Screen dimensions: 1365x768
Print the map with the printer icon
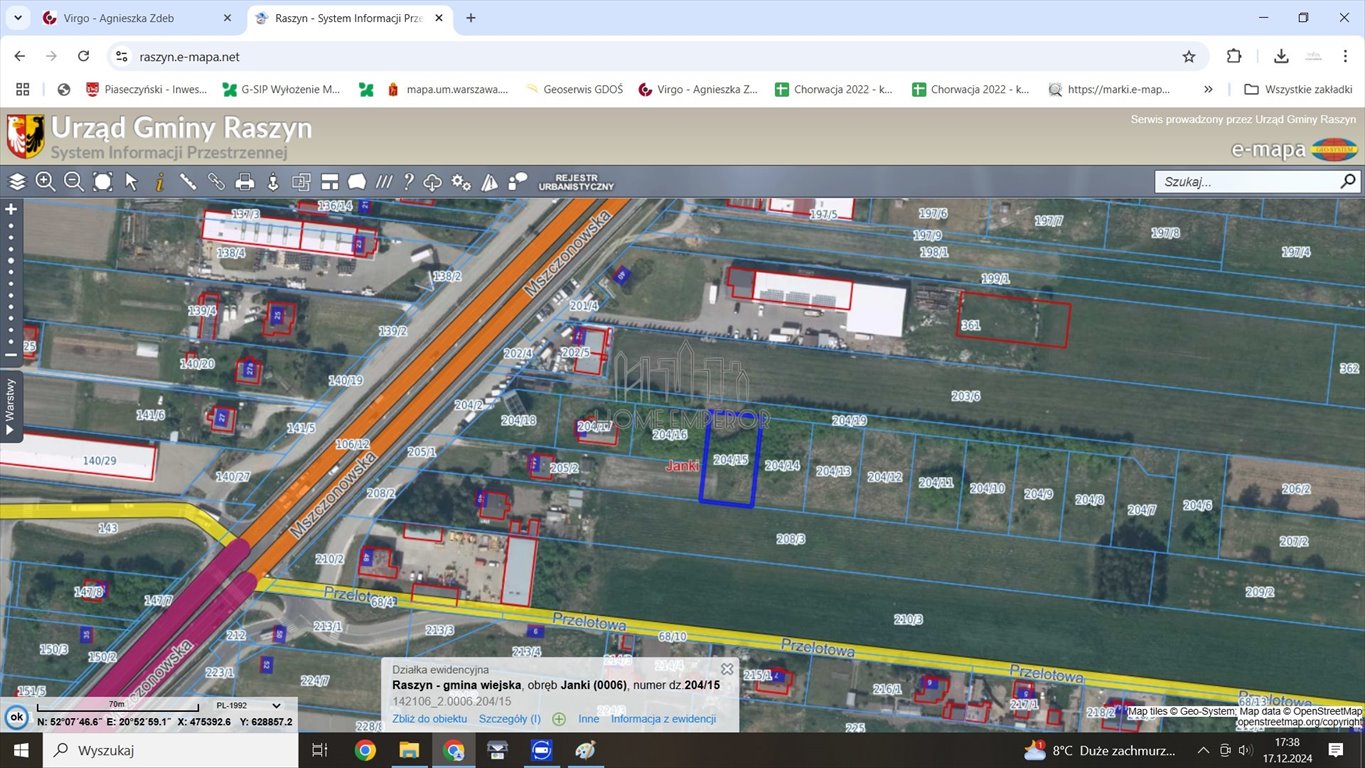[x=244, y=181]
